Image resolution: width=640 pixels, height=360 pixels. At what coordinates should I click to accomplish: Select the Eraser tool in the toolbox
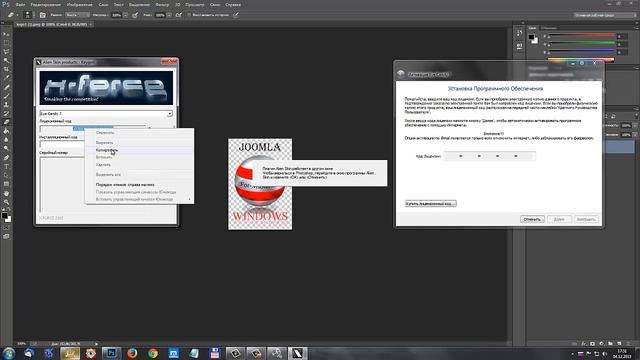coord(6,122)
